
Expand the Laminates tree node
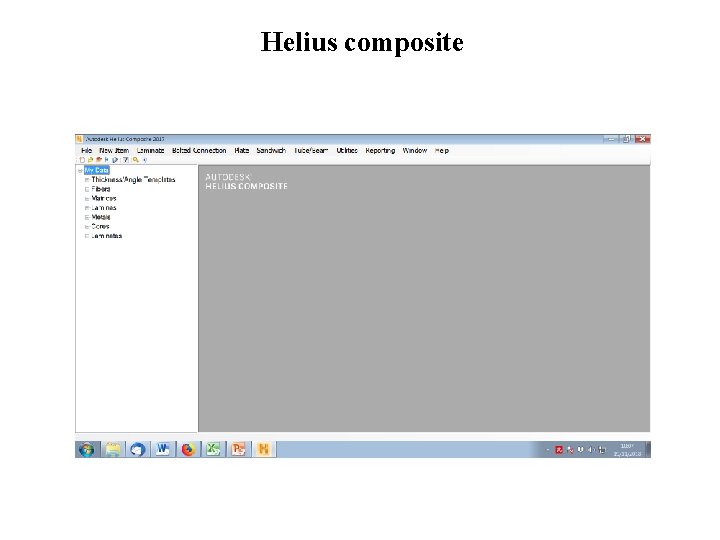87,236
